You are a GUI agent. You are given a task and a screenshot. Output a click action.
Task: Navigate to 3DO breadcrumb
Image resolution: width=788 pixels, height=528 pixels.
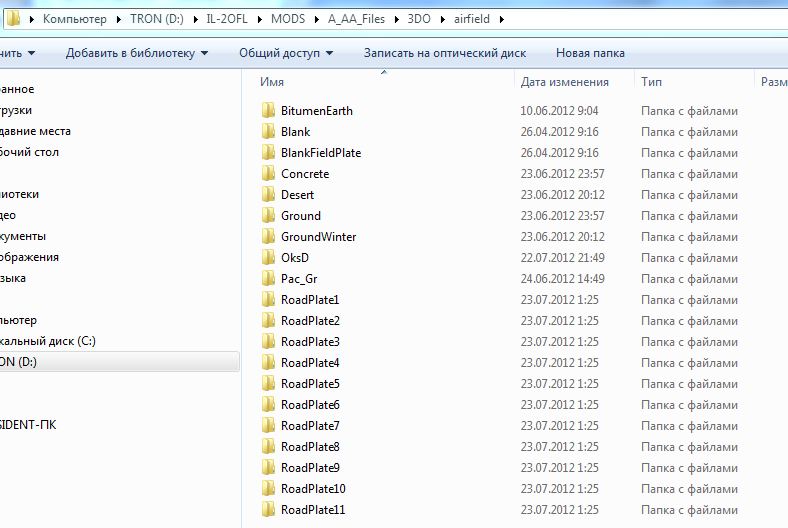pyautogui.click(x=419, y=19)
